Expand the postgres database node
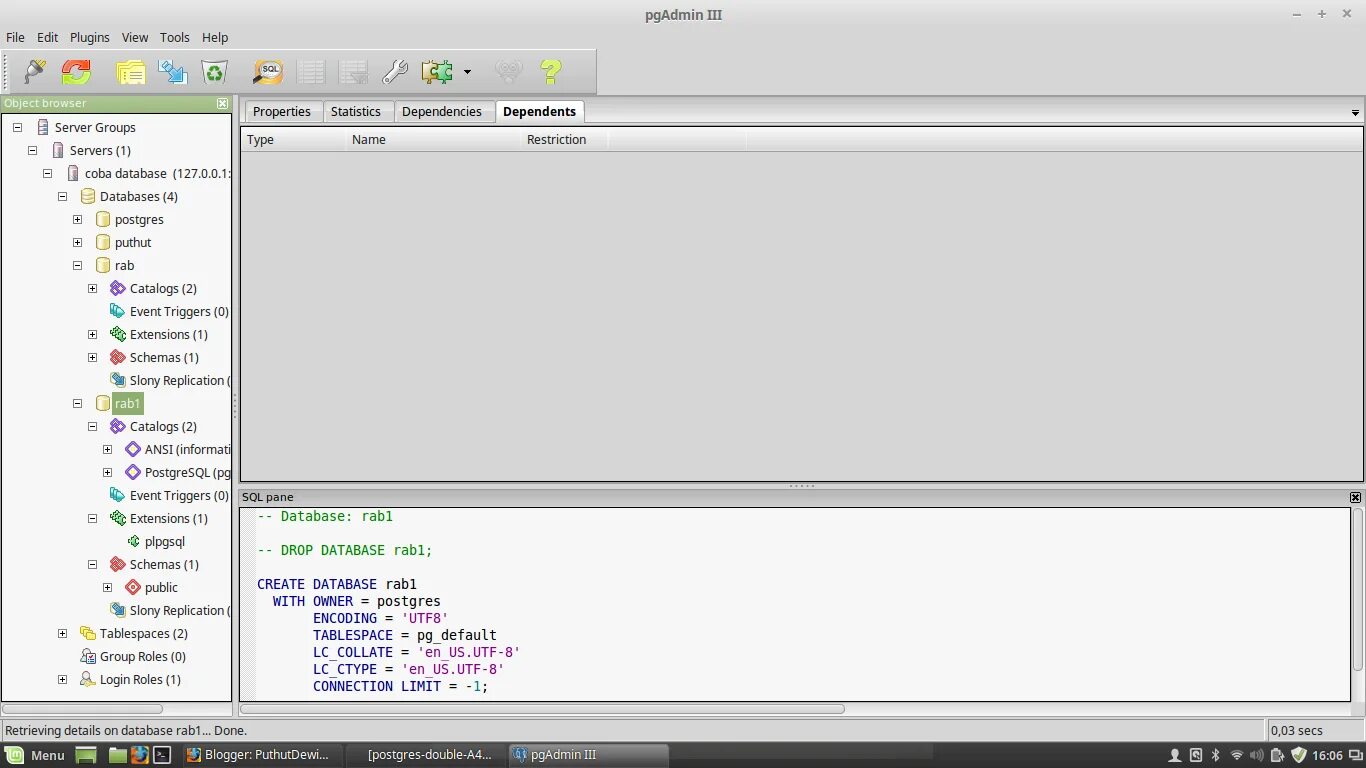The height and width of the screenshot is (768, 1366). (x=77, y=219)
